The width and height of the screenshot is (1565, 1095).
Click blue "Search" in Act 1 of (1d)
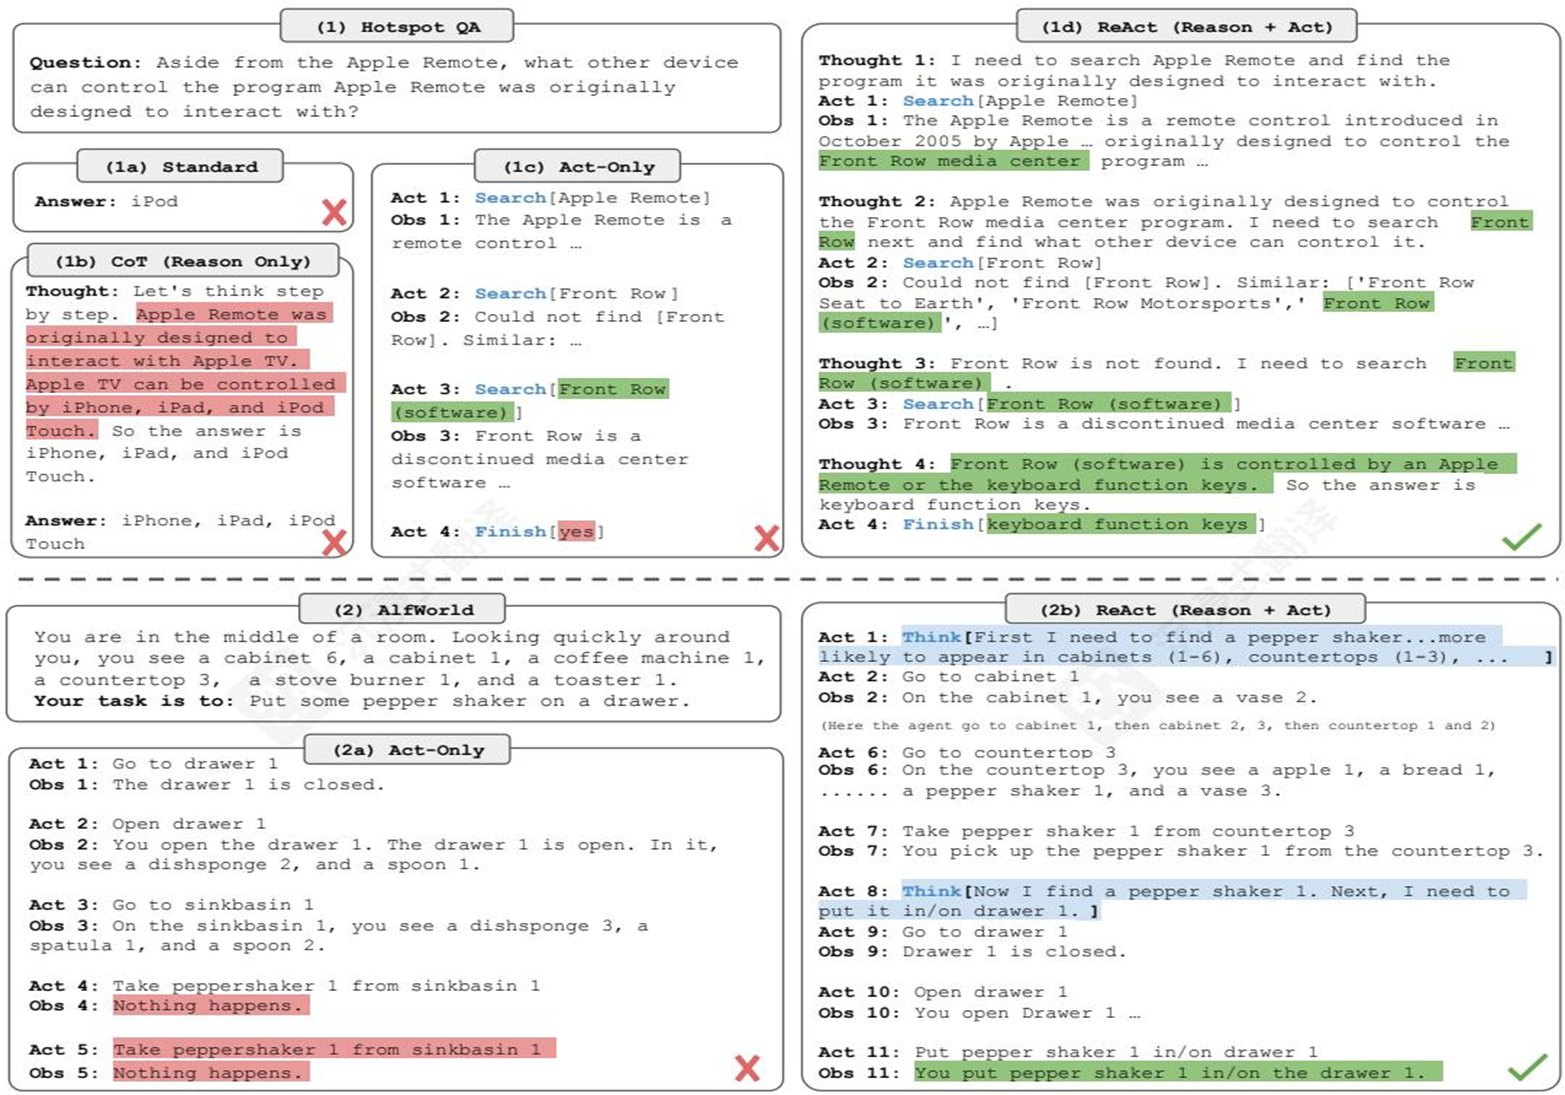[938, 101]
